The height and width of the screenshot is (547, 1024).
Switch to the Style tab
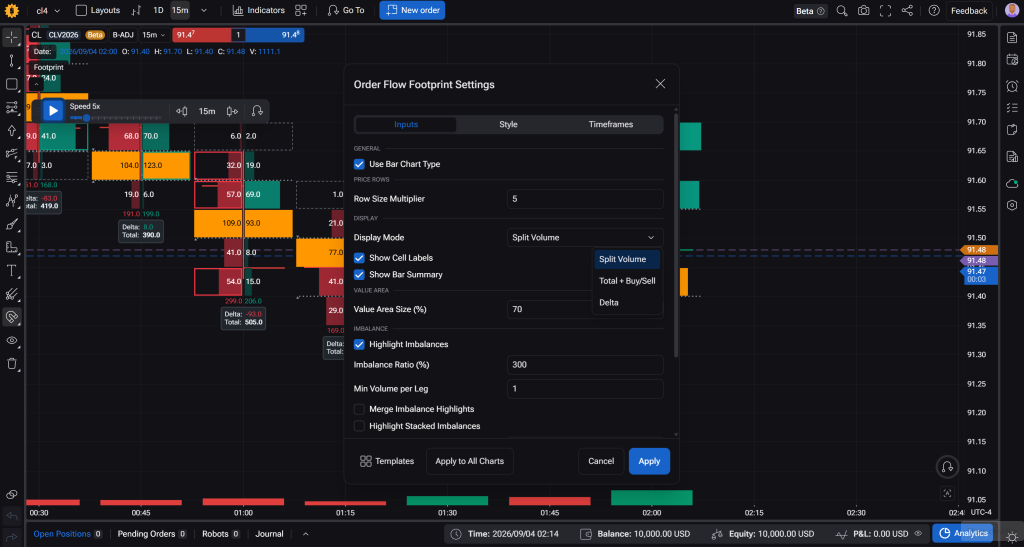coord(508,125)
